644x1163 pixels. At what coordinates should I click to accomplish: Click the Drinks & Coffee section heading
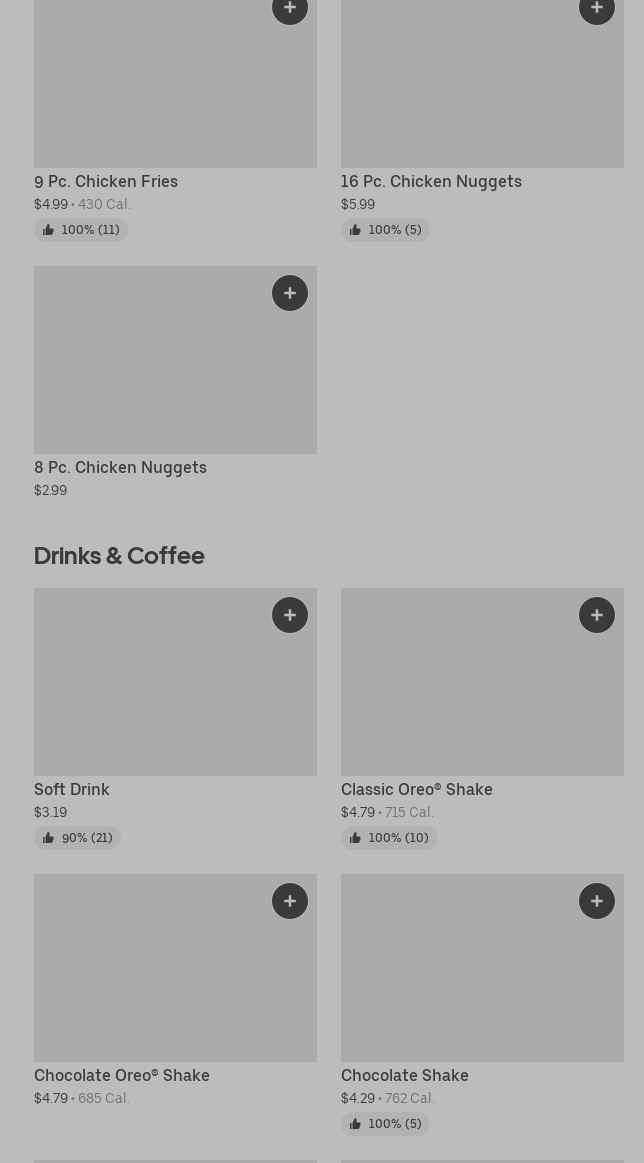pos(119,556)
